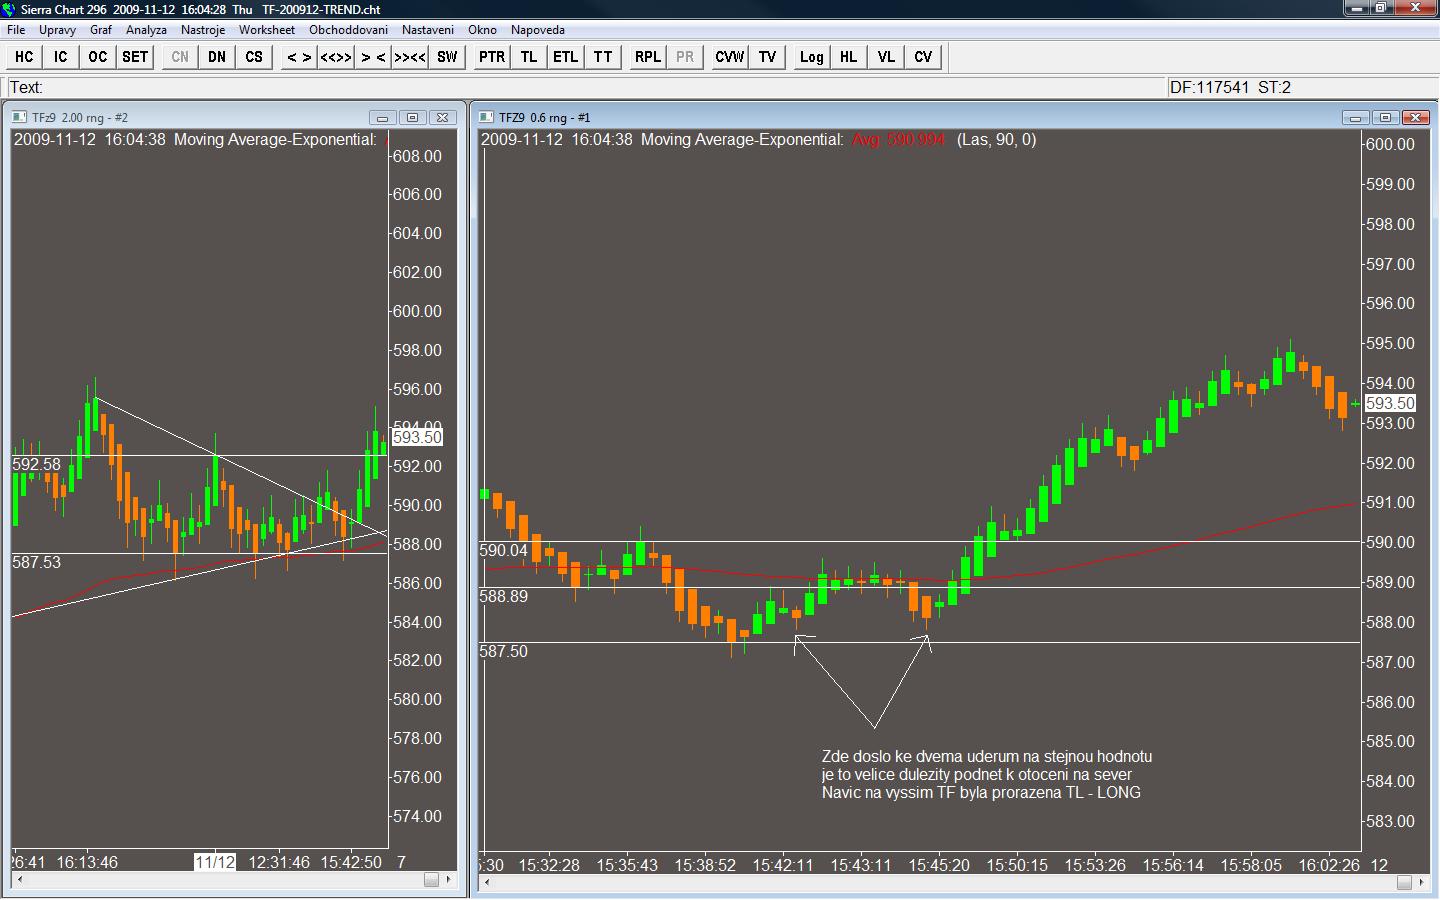
Task: Click the '> <' bar spacing button
Action: click(x=373, y=57)
